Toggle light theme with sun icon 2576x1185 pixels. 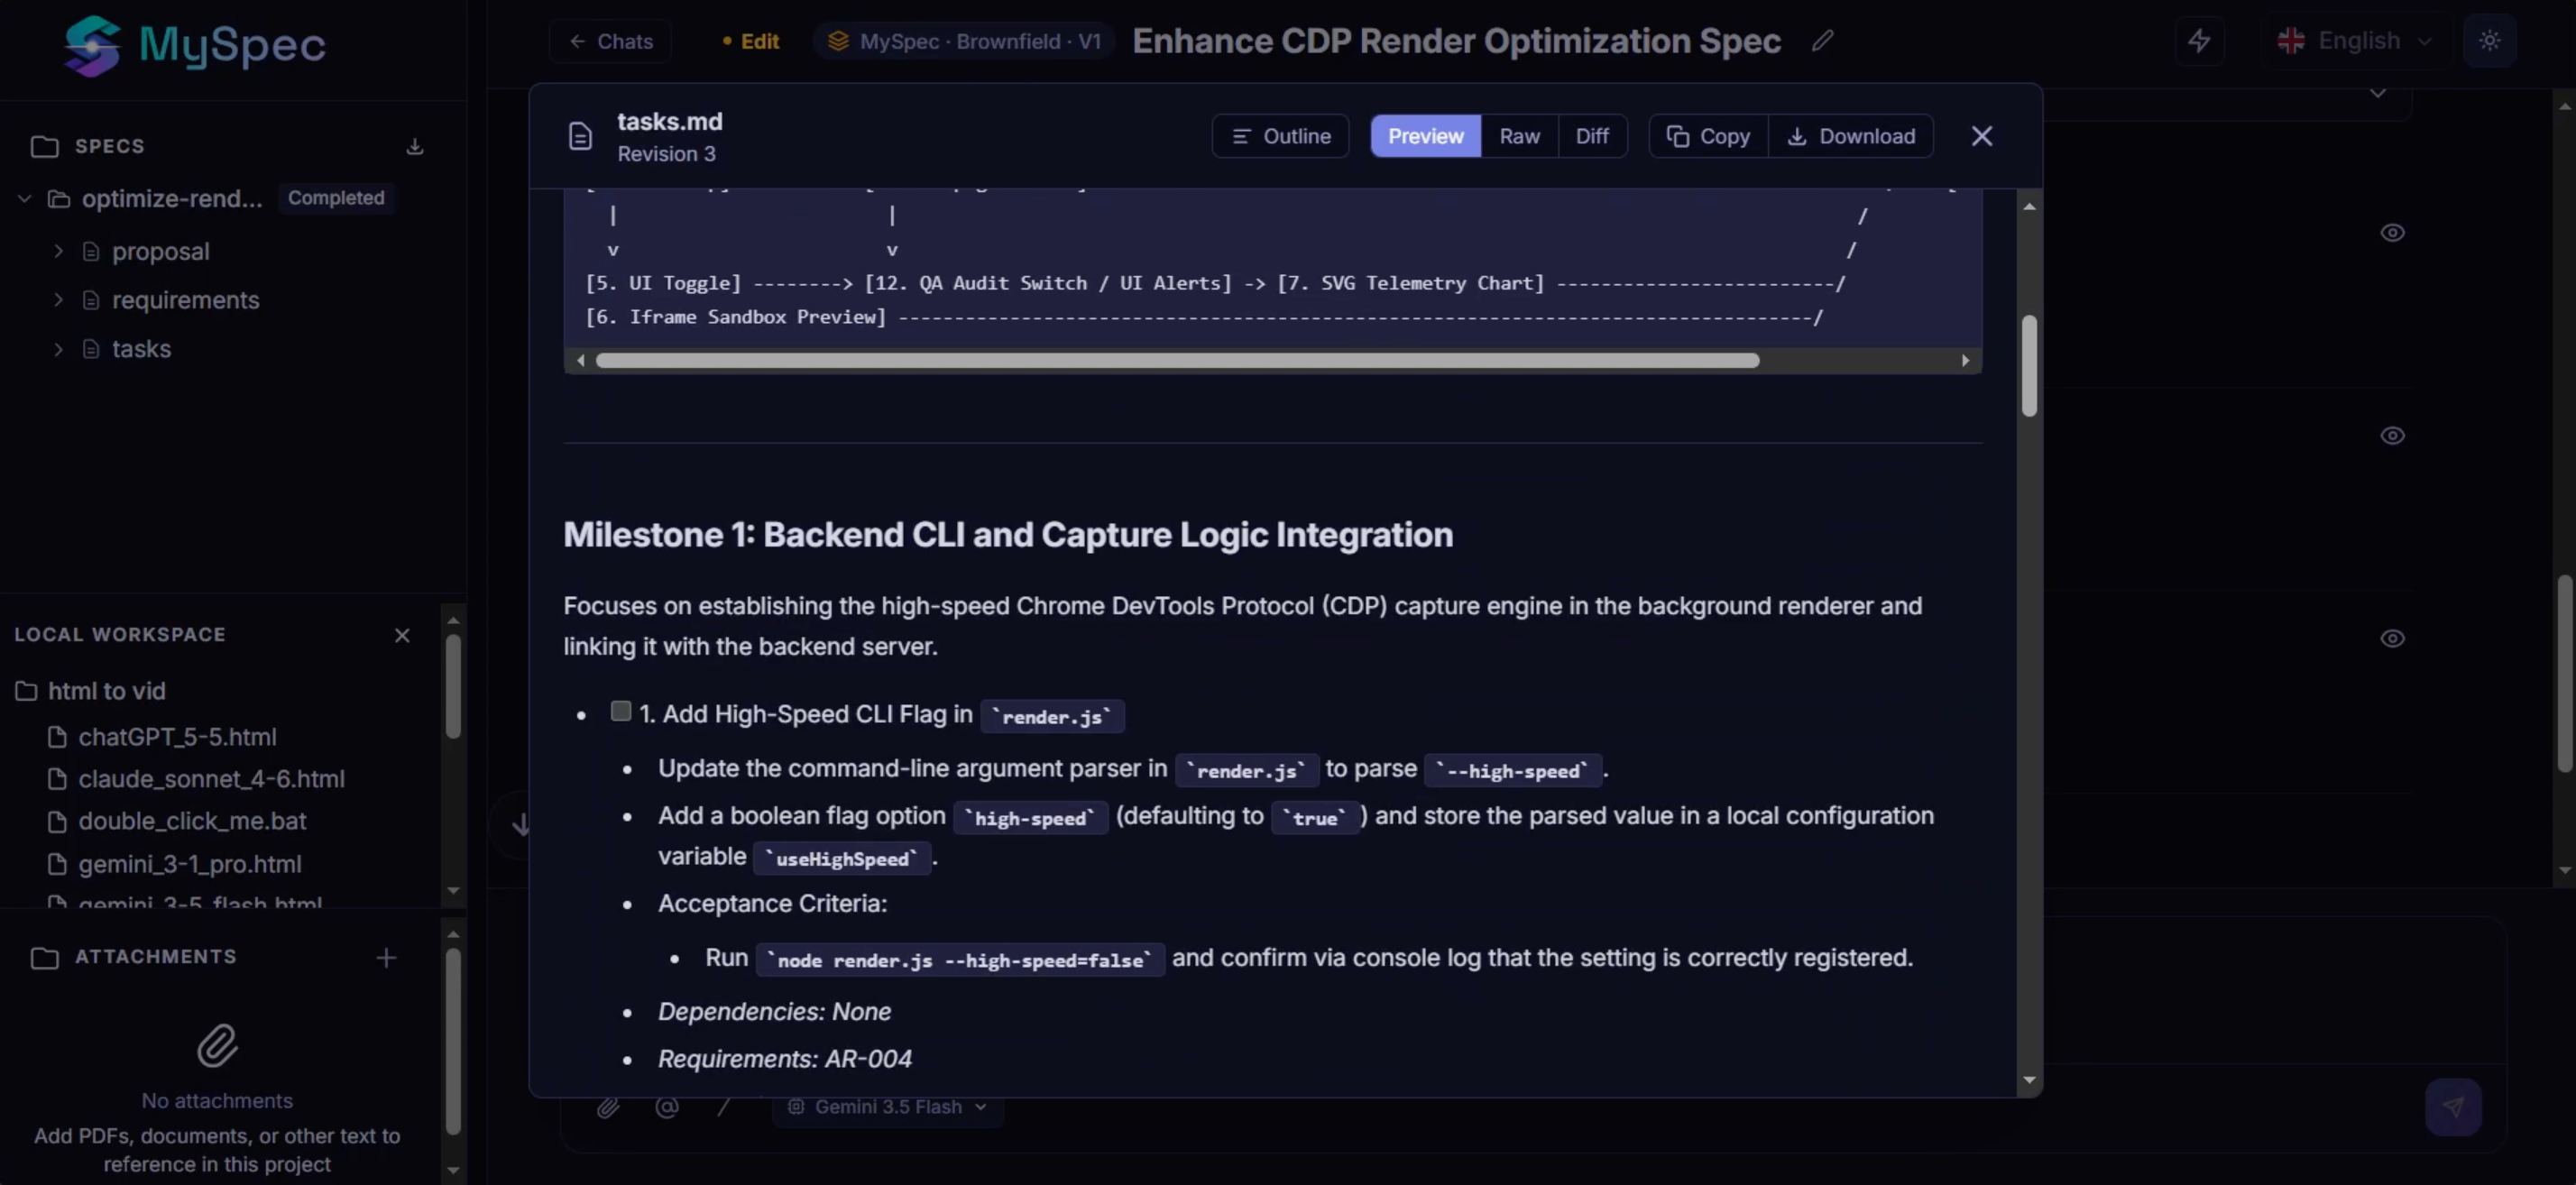coord(2489,41)
